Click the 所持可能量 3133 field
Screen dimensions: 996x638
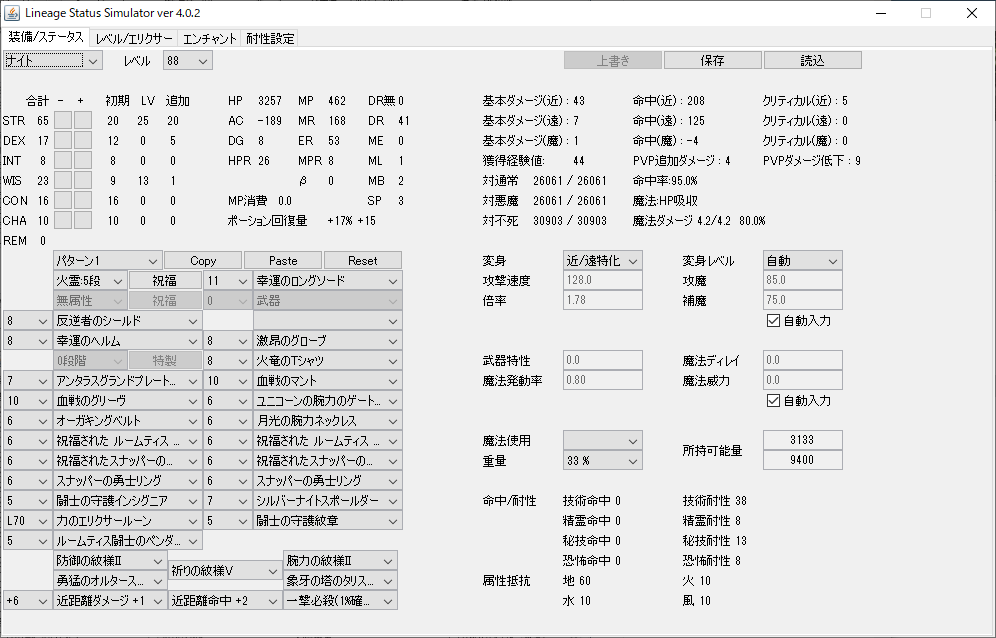point(803,440)
